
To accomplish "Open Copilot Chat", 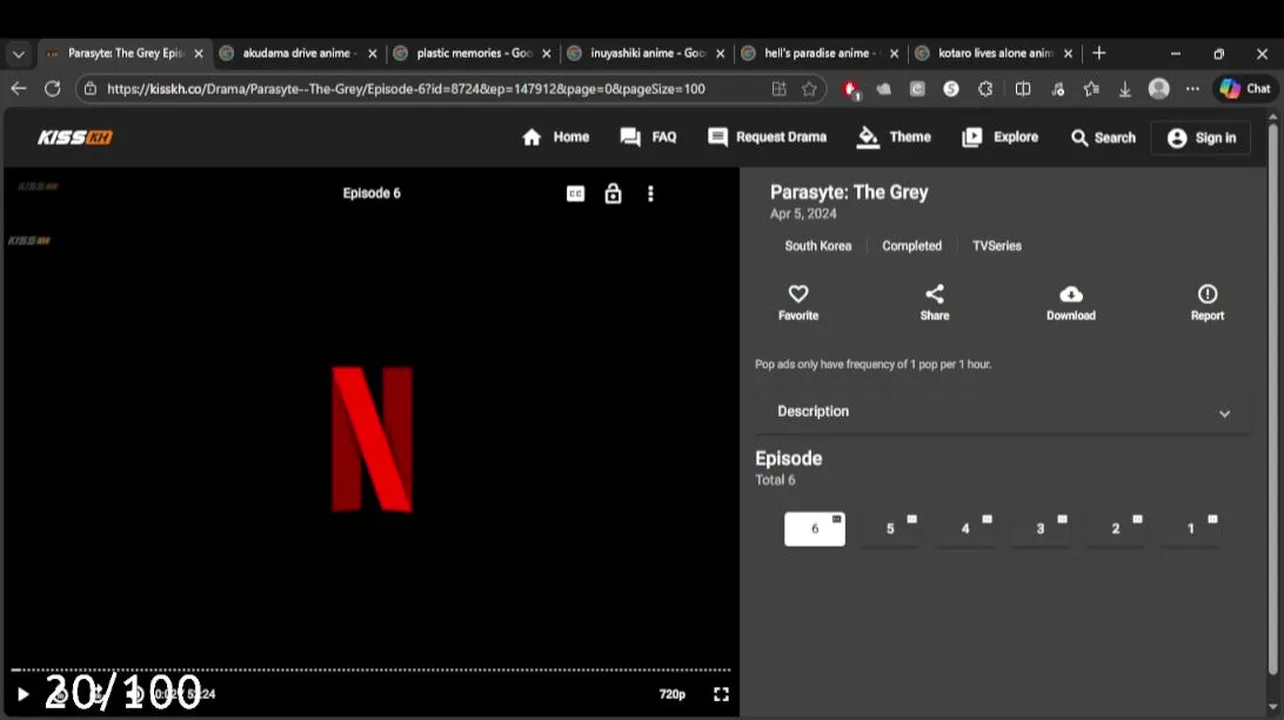I will [1245, 89].
